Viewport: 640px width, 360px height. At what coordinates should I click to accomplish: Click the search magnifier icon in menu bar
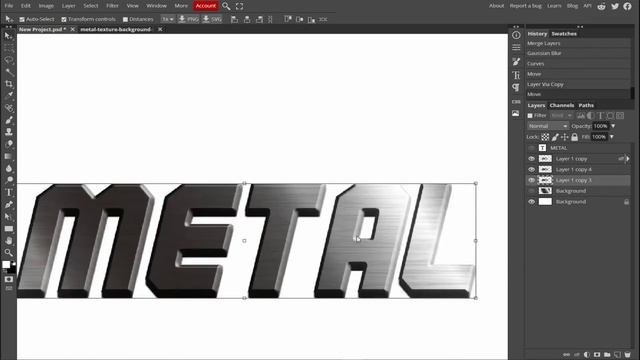[226, 6]
